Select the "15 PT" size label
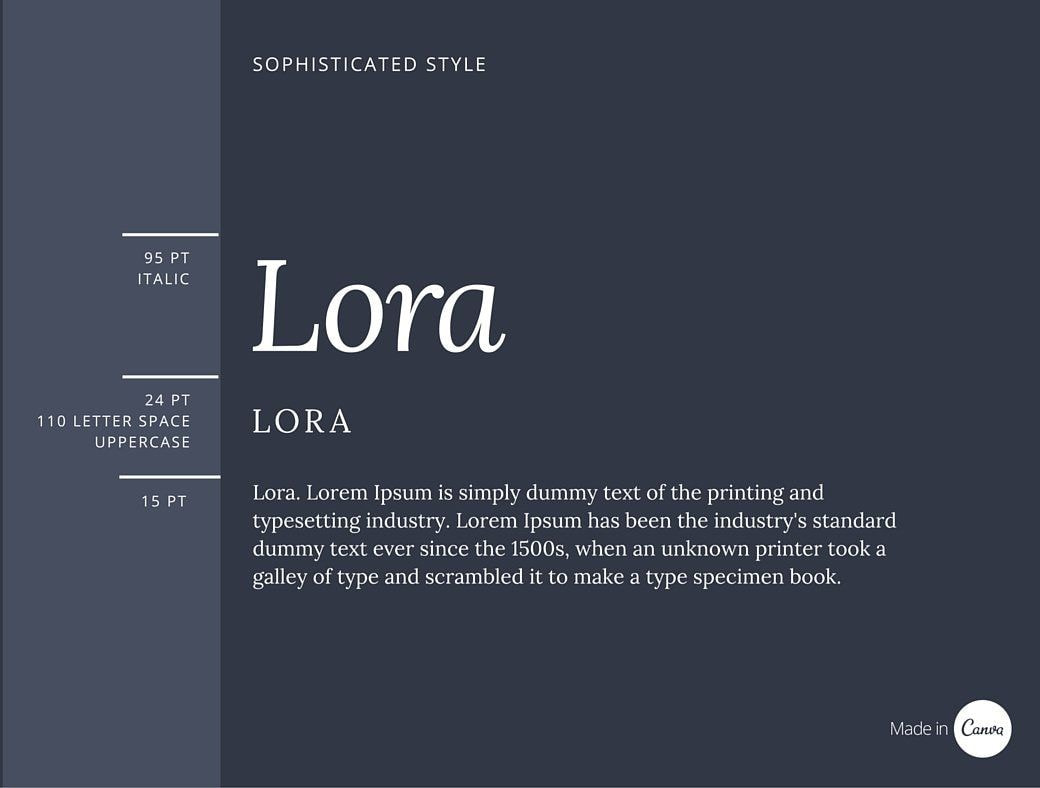Screen dimensions: 1040x788 (164, 501)
